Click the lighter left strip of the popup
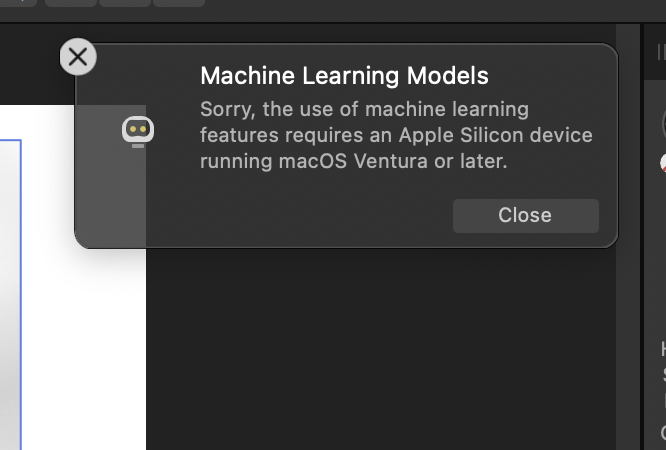This screenshot has width=666, height=450. click(110, 176)
